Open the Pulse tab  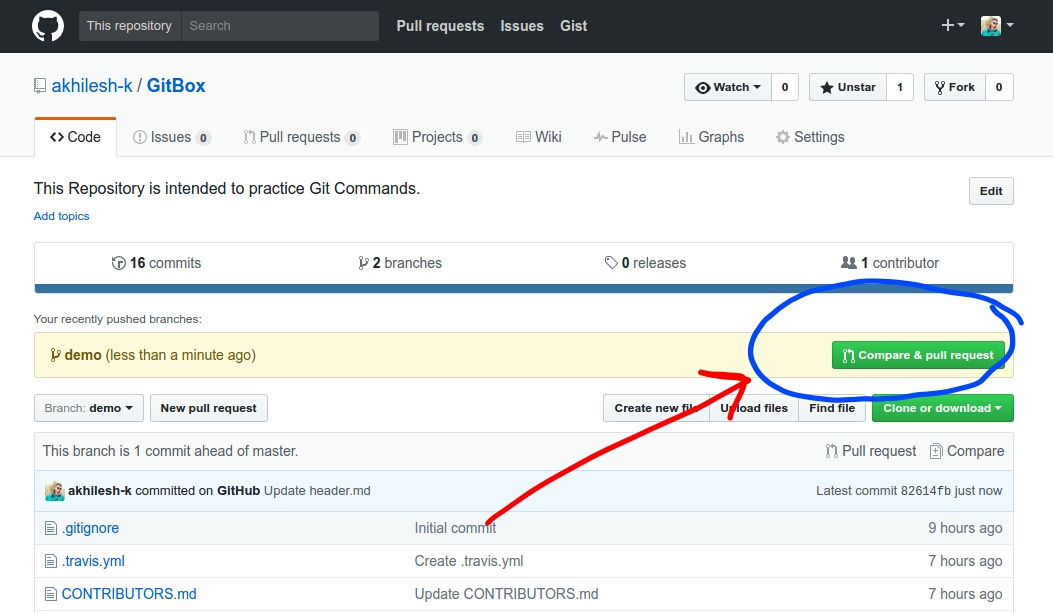point(620,137)
